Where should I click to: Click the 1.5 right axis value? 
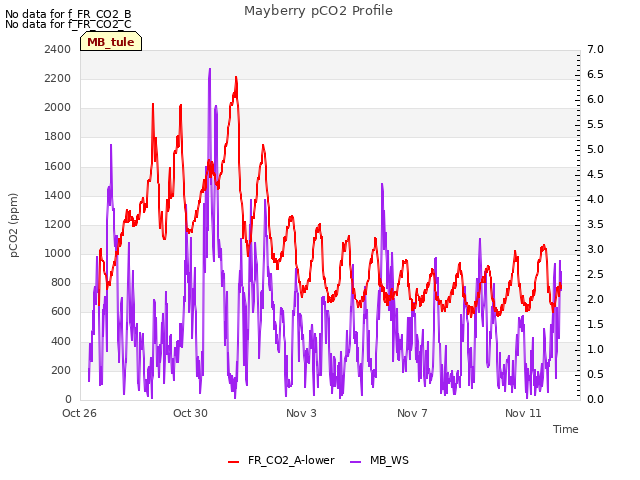click(595, 324)
